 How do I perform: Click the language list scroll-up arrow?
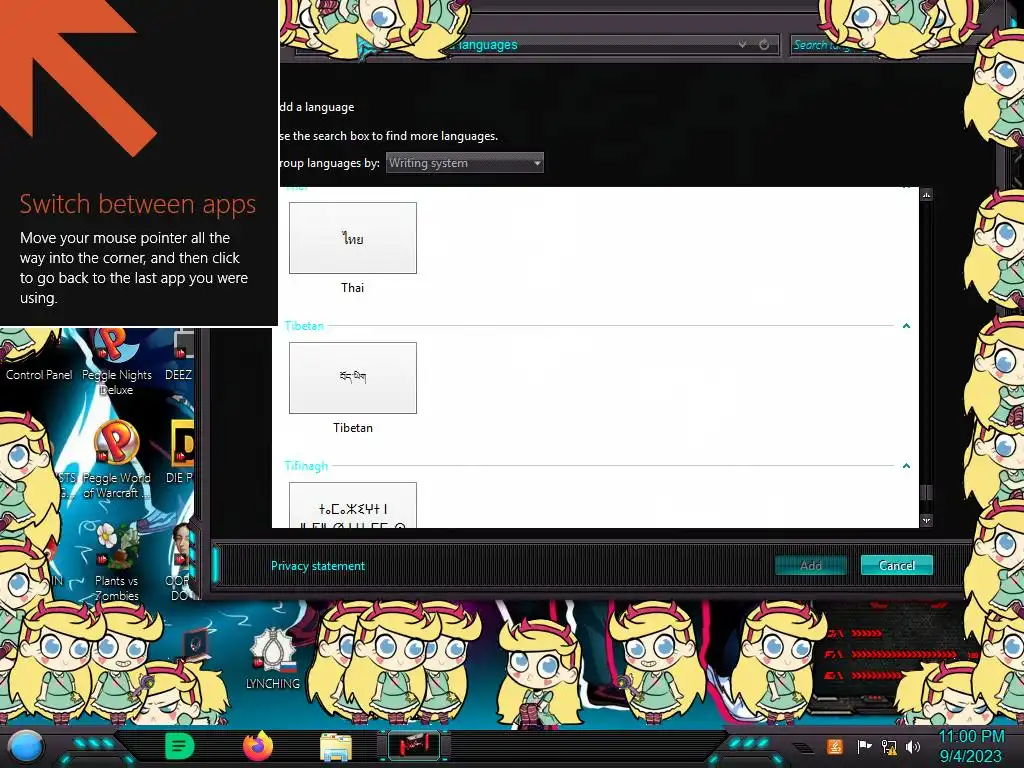[926, 195]
